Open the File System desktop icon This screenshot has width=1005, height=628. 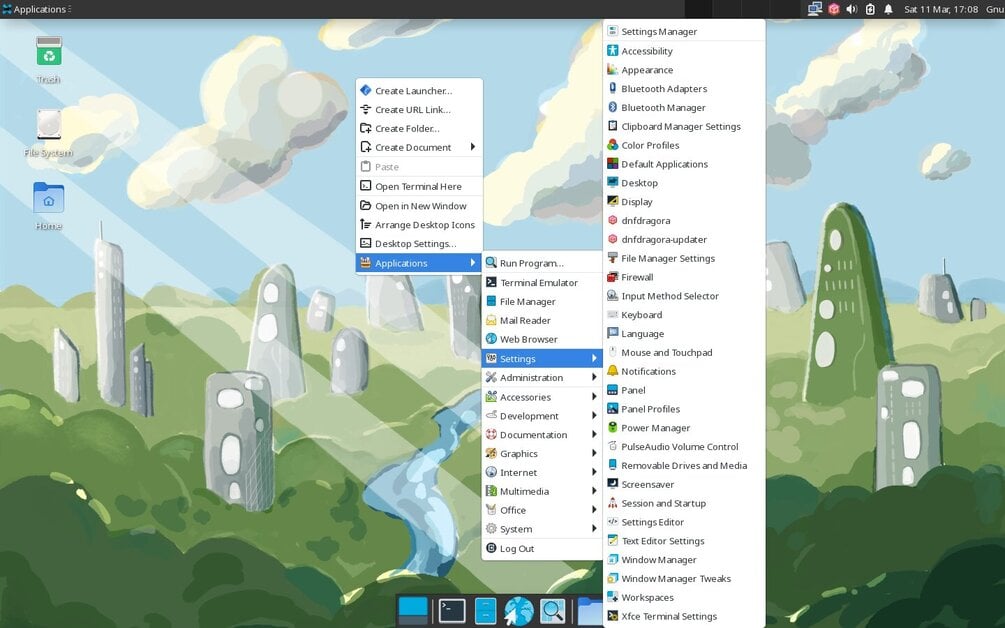[x=49, y=124]
